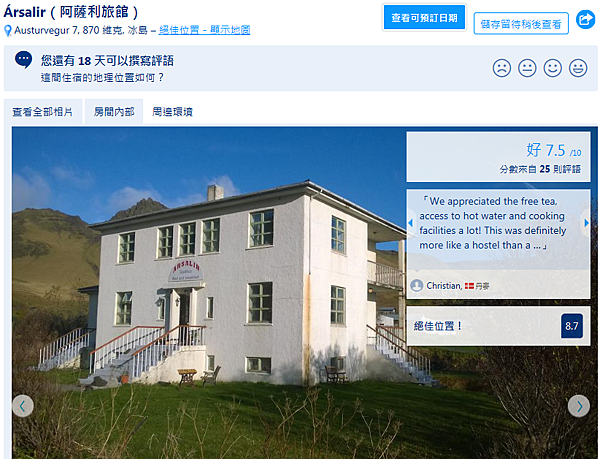Show previous review with left triangle

[411, 223]
